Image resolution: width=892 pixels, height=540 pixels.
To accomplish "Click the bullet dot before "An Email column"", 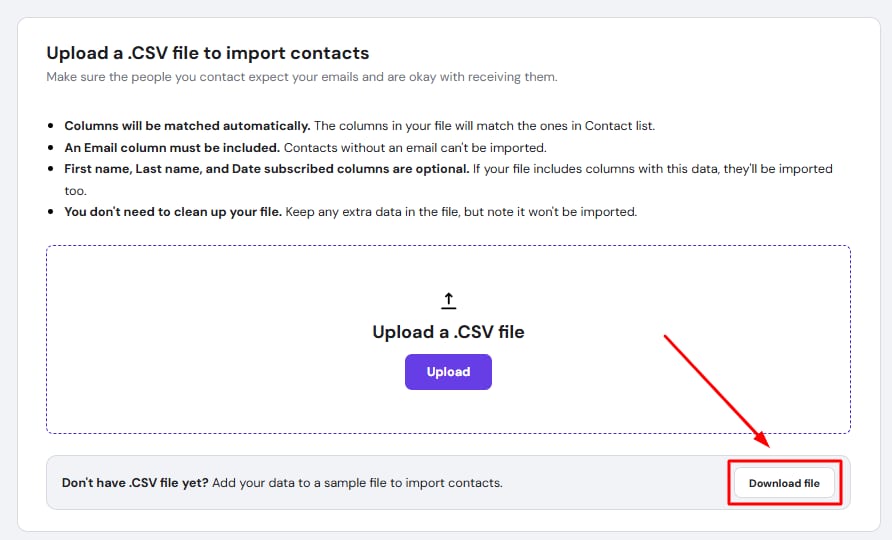I will (x=52, y=147).
